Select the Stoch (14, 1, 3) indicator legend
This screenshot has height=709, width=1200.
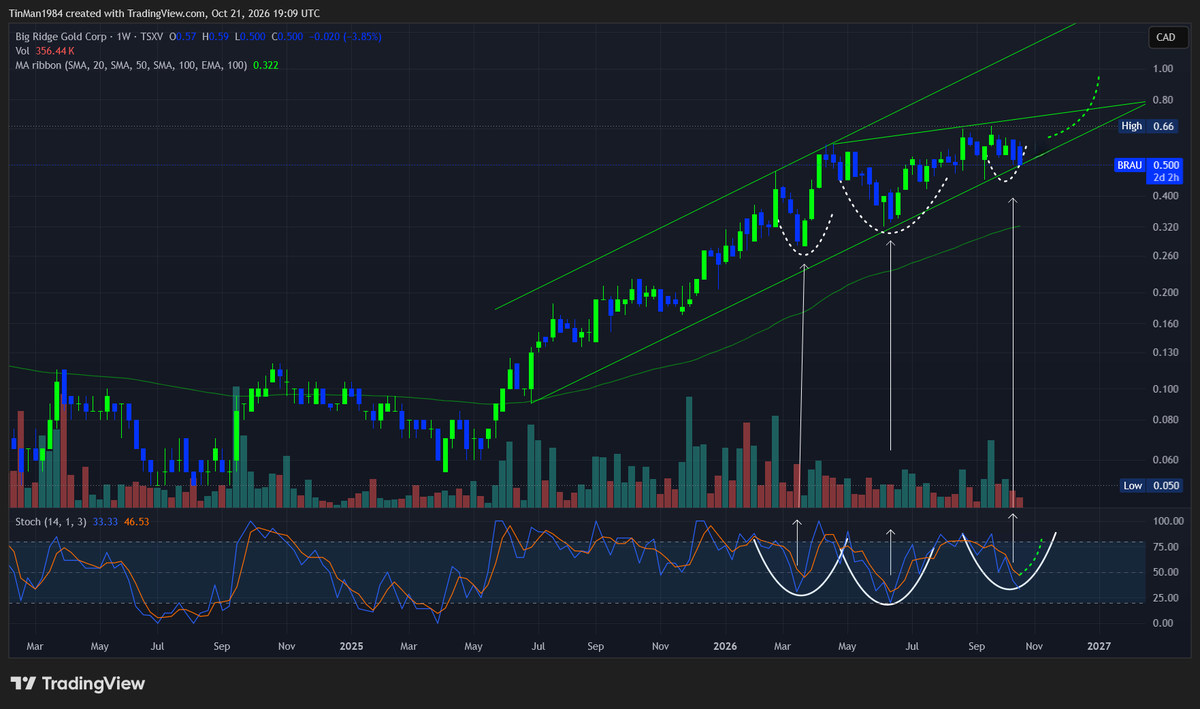[x=50, y=521]
